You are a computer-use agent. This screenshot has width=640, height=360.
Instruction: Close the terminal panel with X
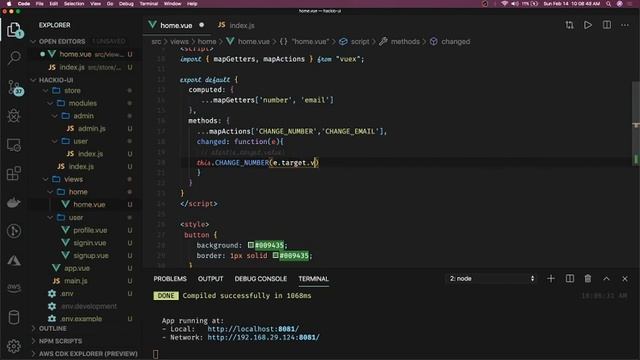[625, 279]
